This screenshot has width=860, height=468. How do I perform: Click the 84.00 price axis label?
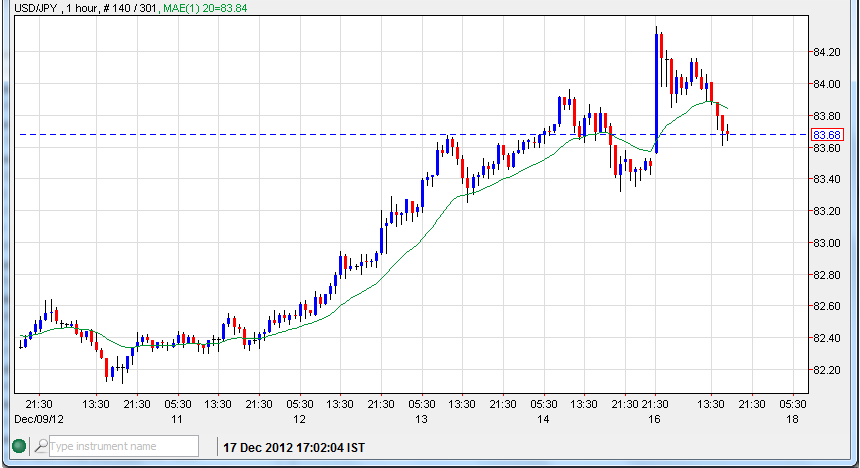pyautogui.click(x=827, y=84)
